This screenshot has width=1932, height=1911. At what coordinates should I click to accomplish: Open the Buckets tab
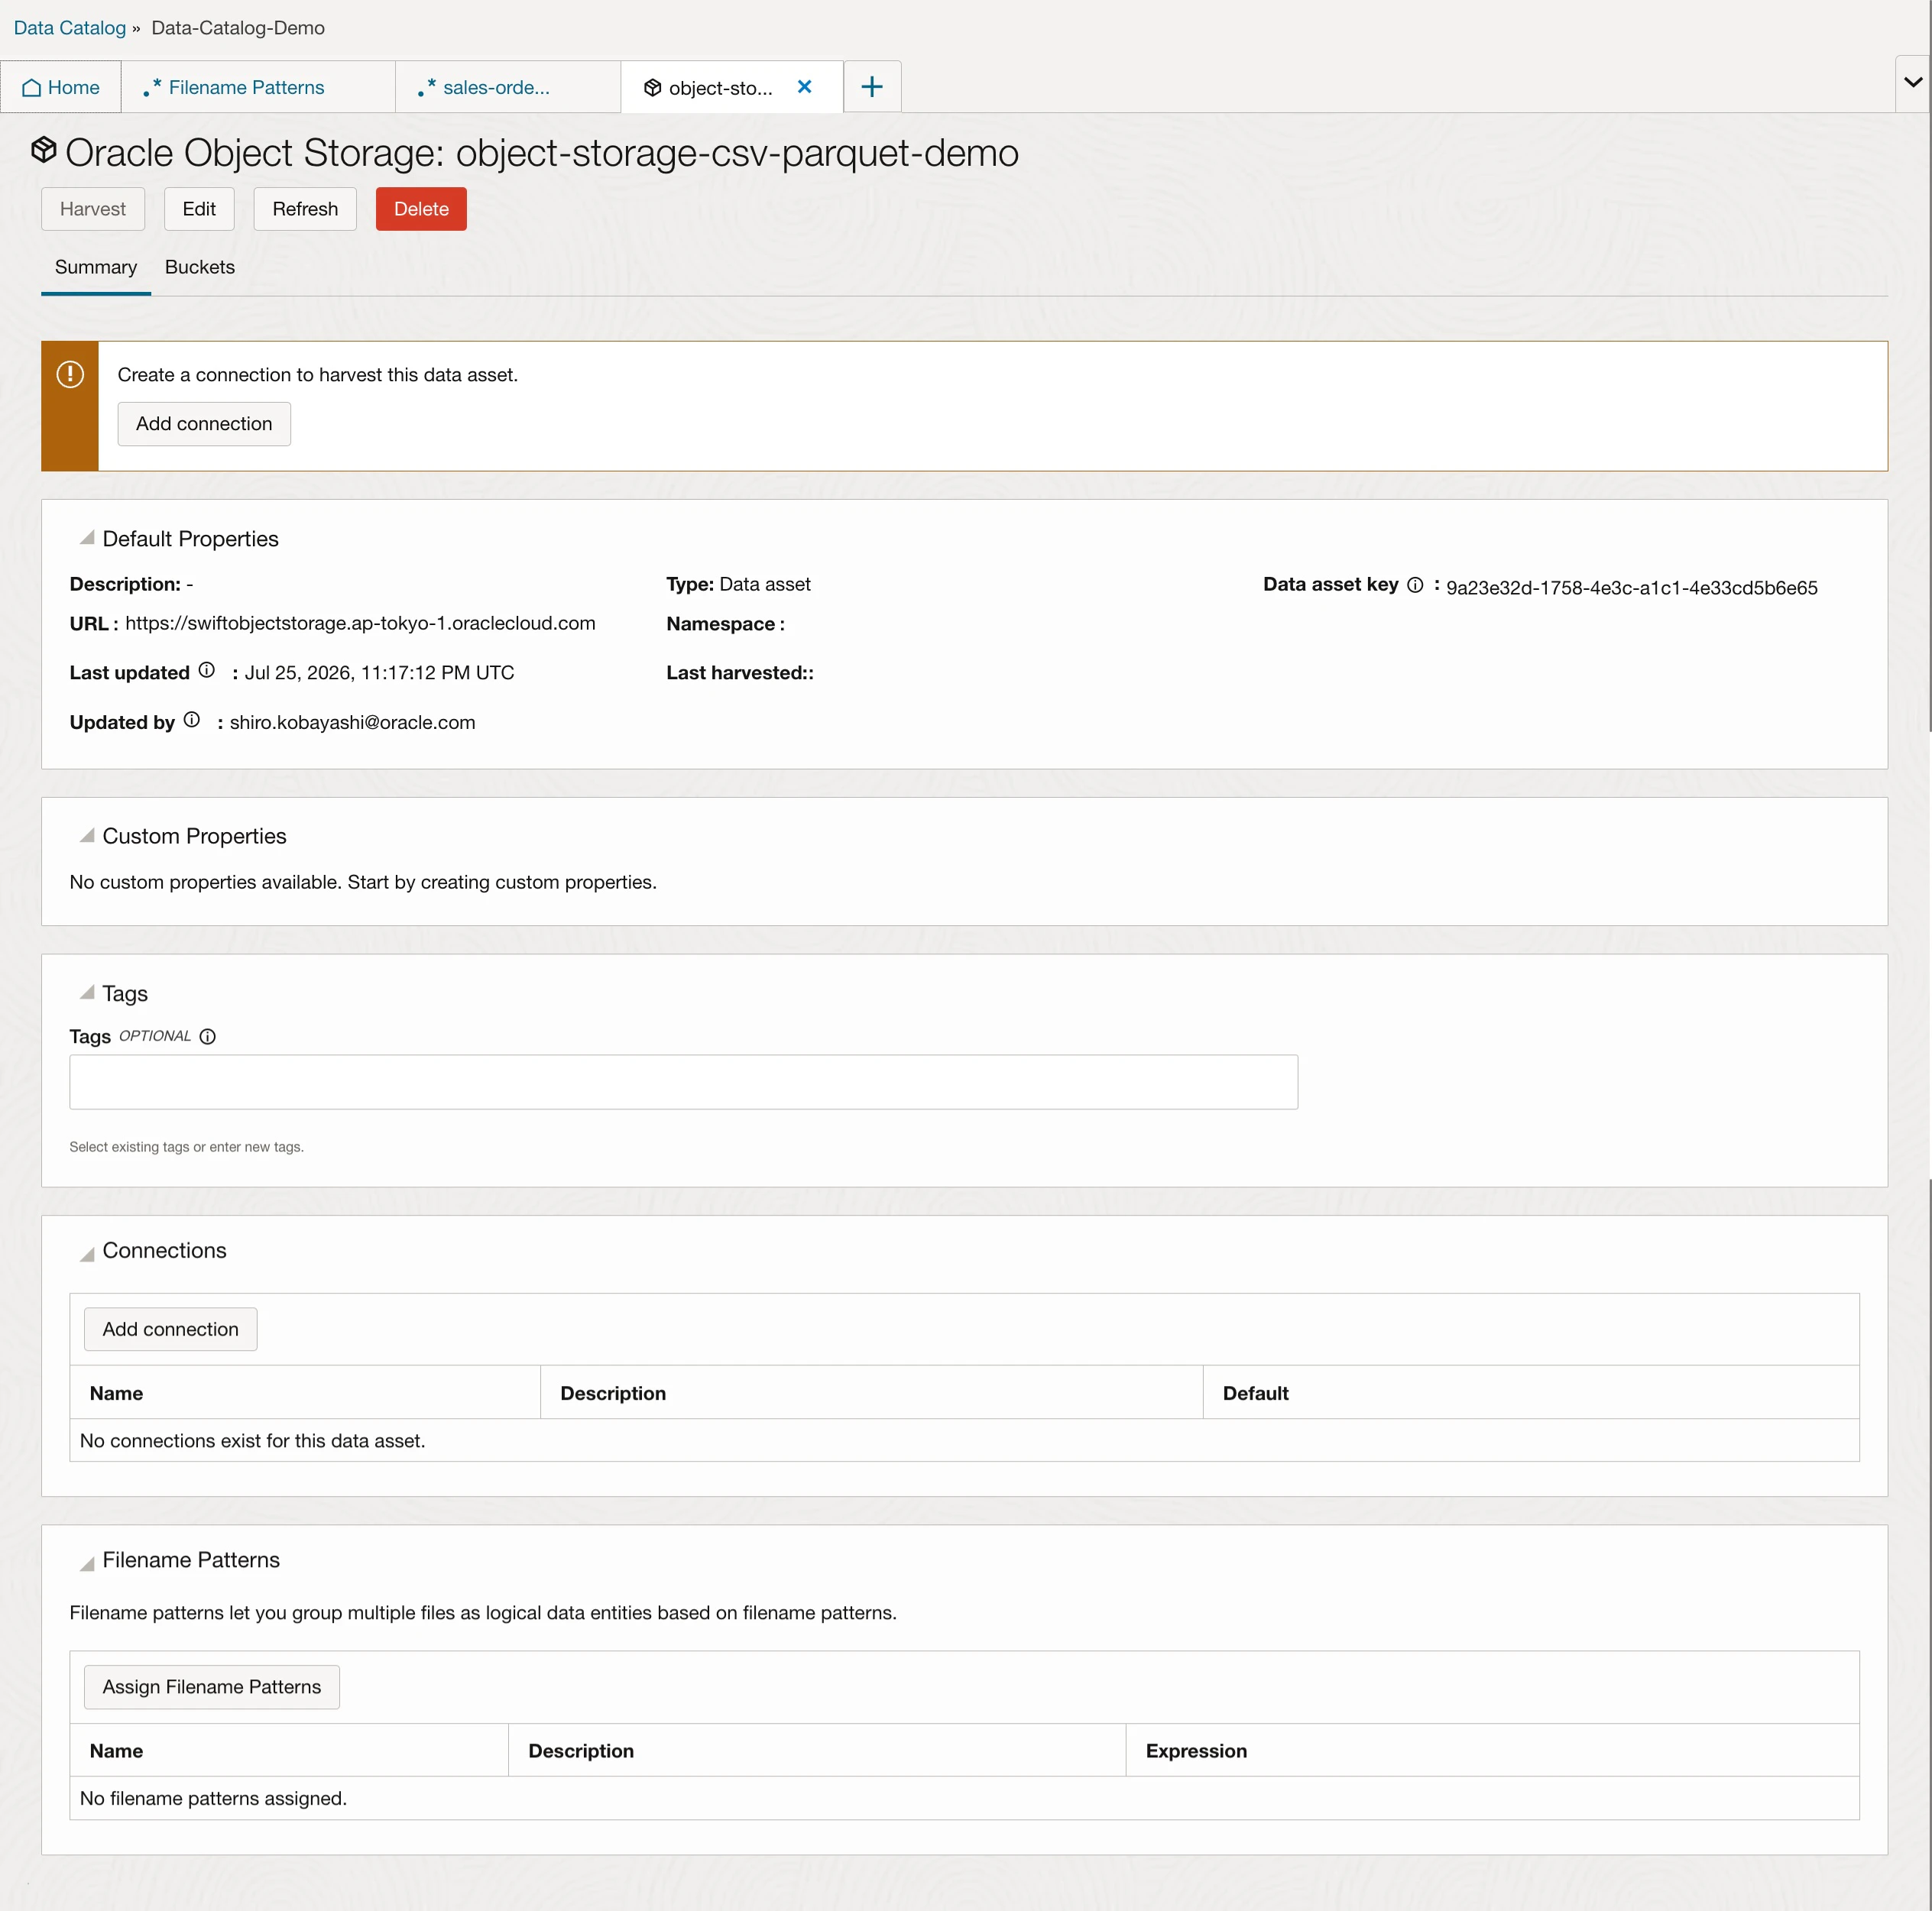(x=200, y=267)
